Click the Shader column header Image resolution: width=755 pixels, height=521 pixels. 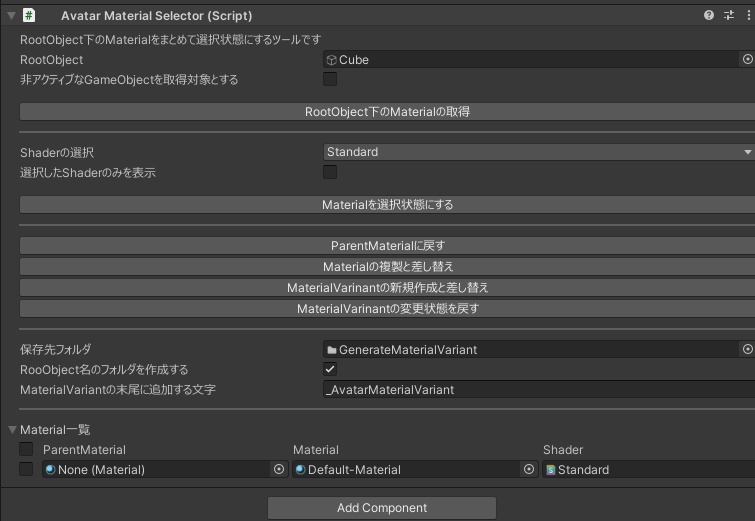563,450
